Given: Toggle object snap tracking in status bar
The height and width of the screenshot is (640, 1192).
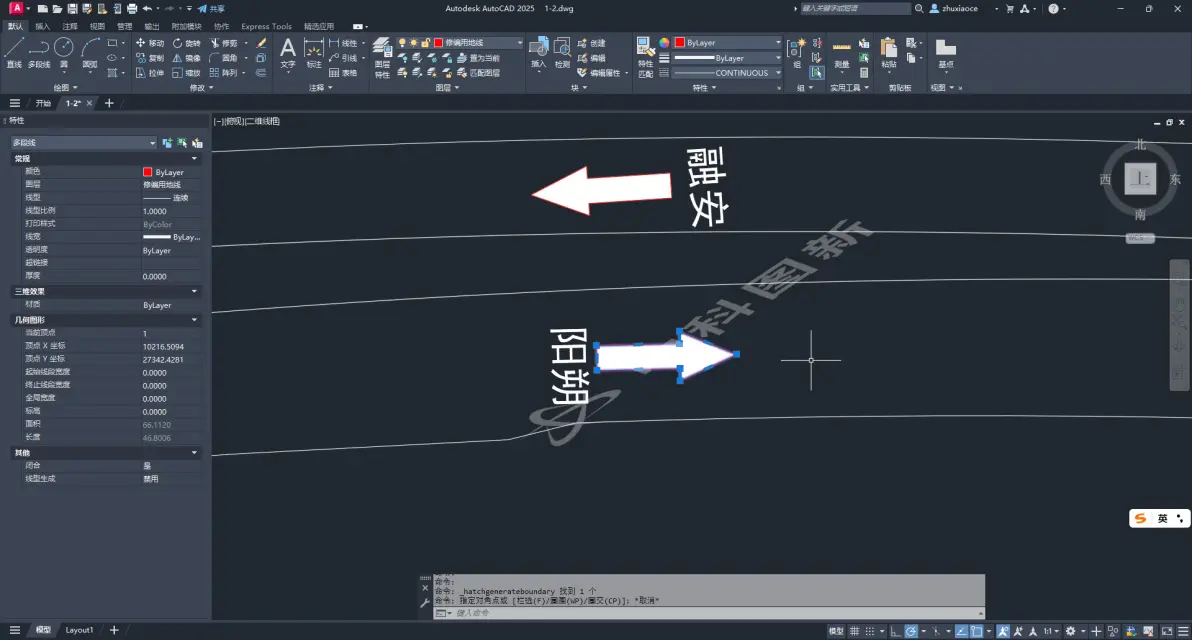Looking at the screenshot, I should click(961, 631).
